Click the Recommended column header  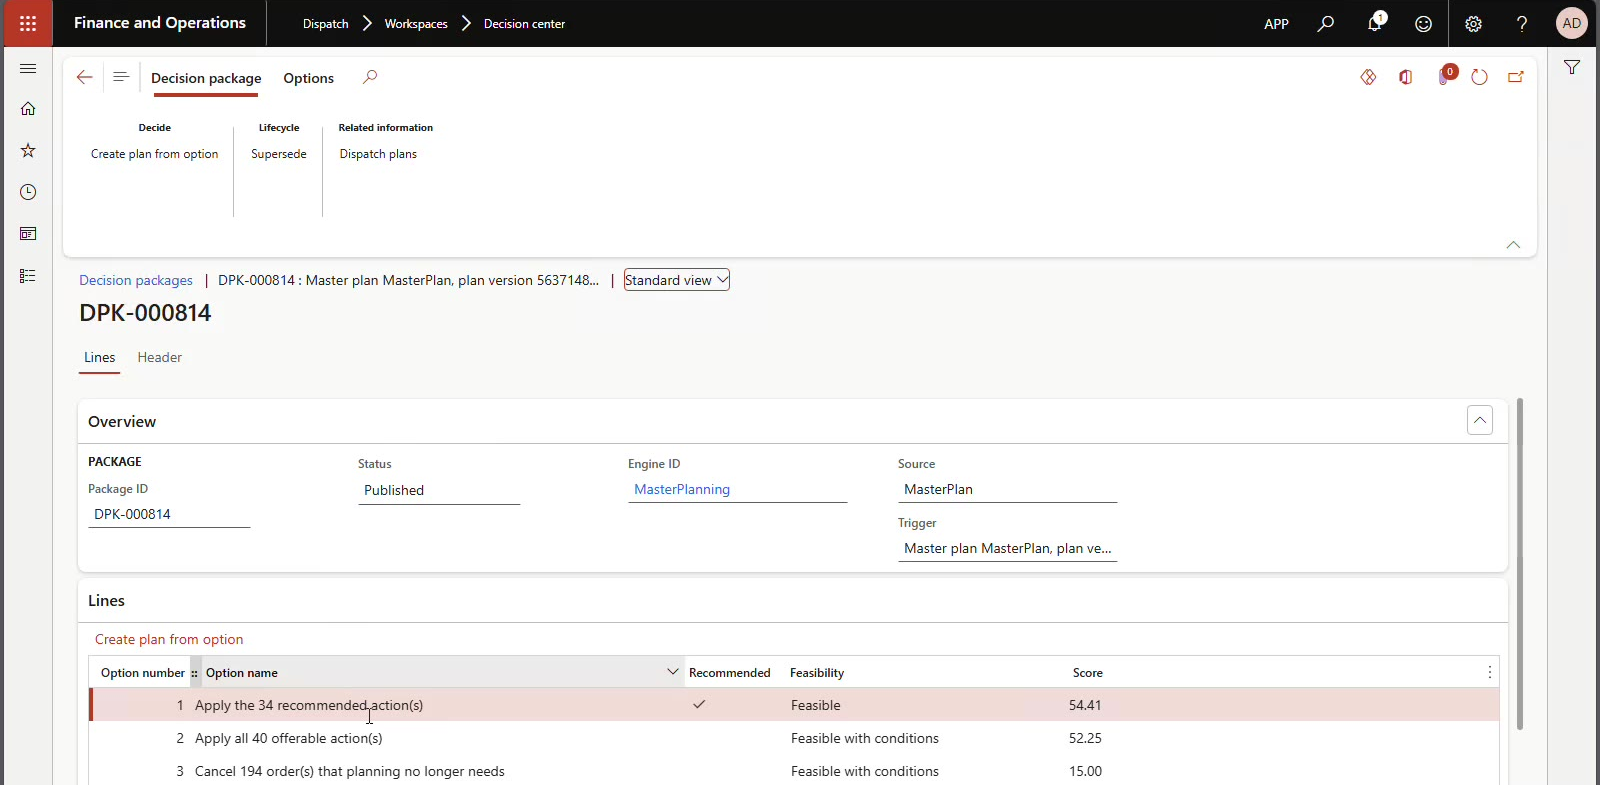pyautogui.click(x=730, y=673)
